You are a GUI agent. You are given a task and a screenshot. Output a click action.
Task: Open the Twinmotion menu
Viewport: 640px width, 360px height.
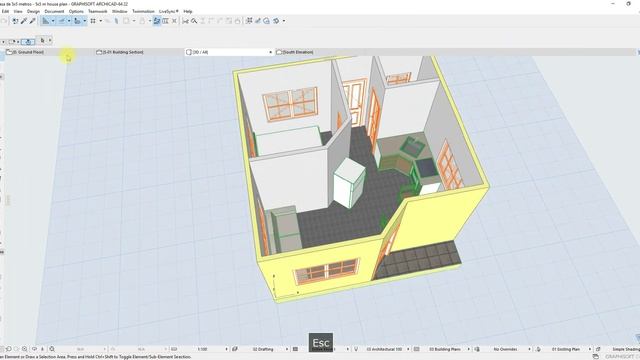143,11
